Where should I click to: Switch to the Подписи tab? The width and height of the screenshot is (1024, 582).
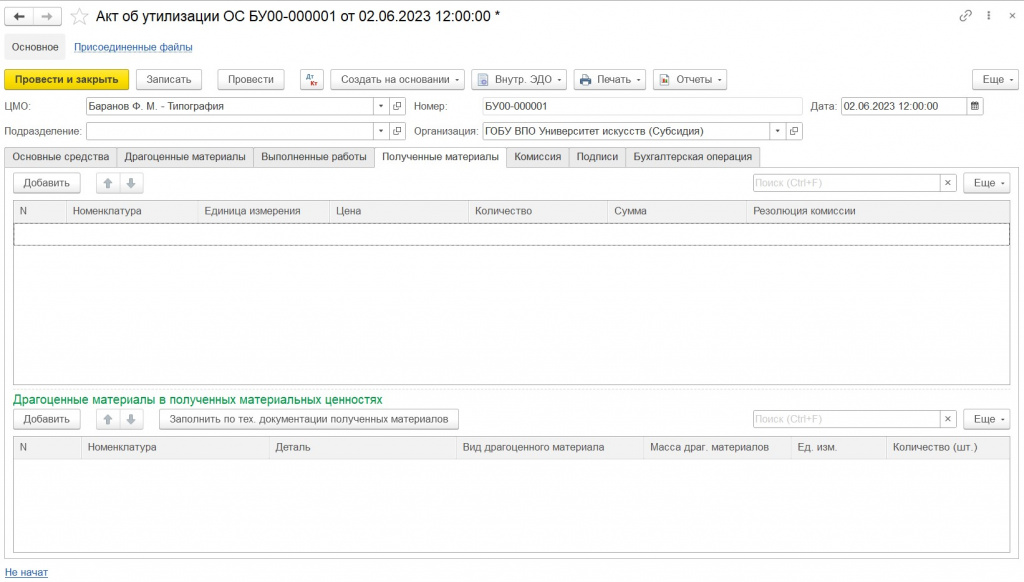click(597, 157)
